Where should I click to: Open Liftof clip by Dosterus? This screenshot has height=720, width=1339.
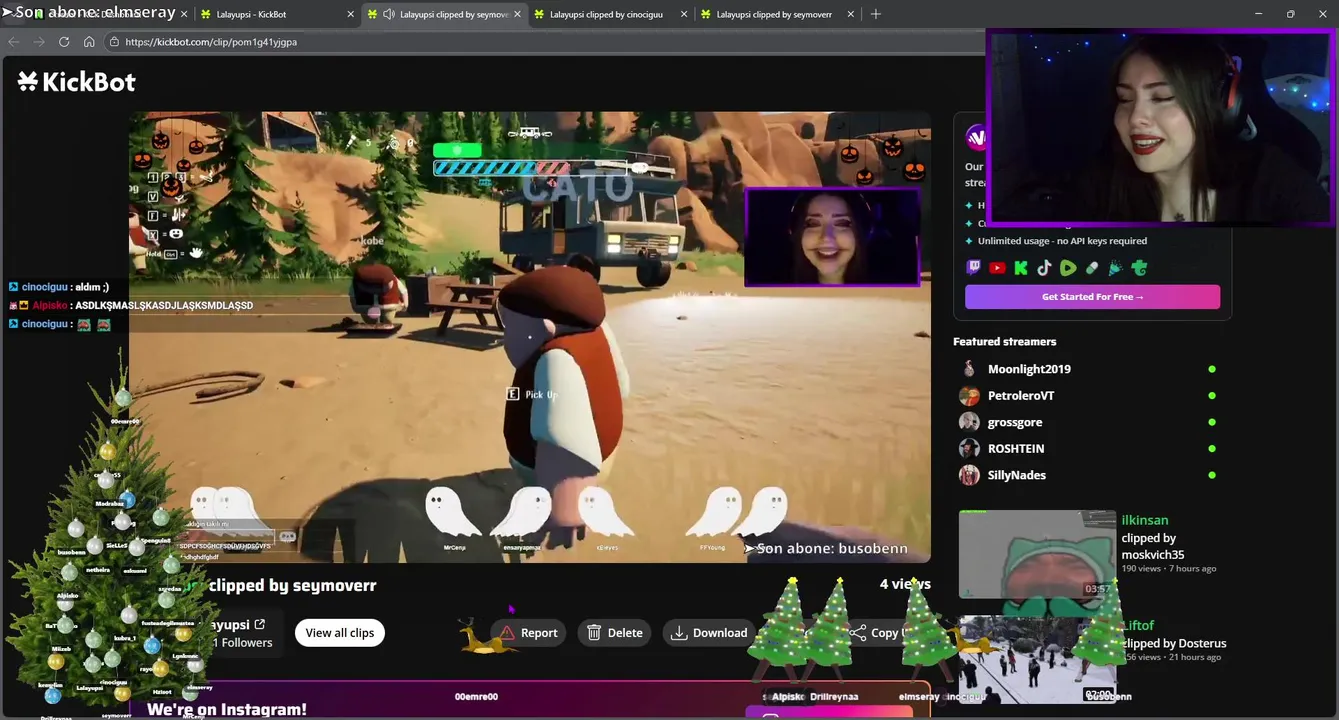point(1173,641)
